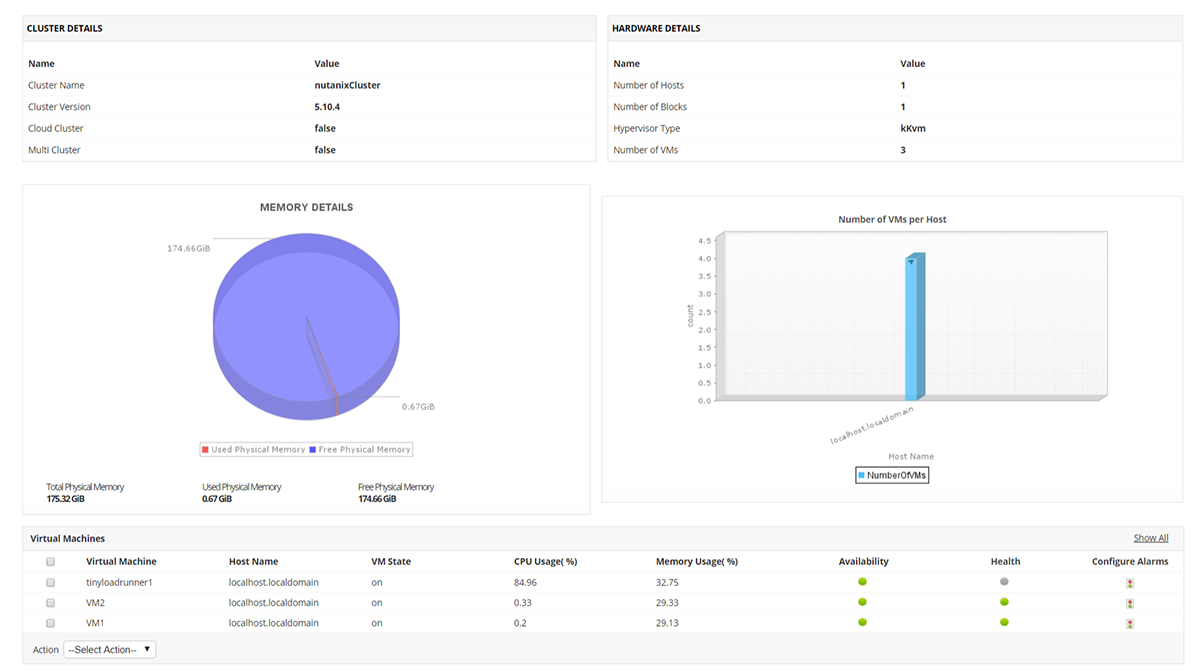1200x671 pixels.
Task: Open alarm configuration for tinyloadrunner1
Action: pyautogui.click(x=1129, y=582)
